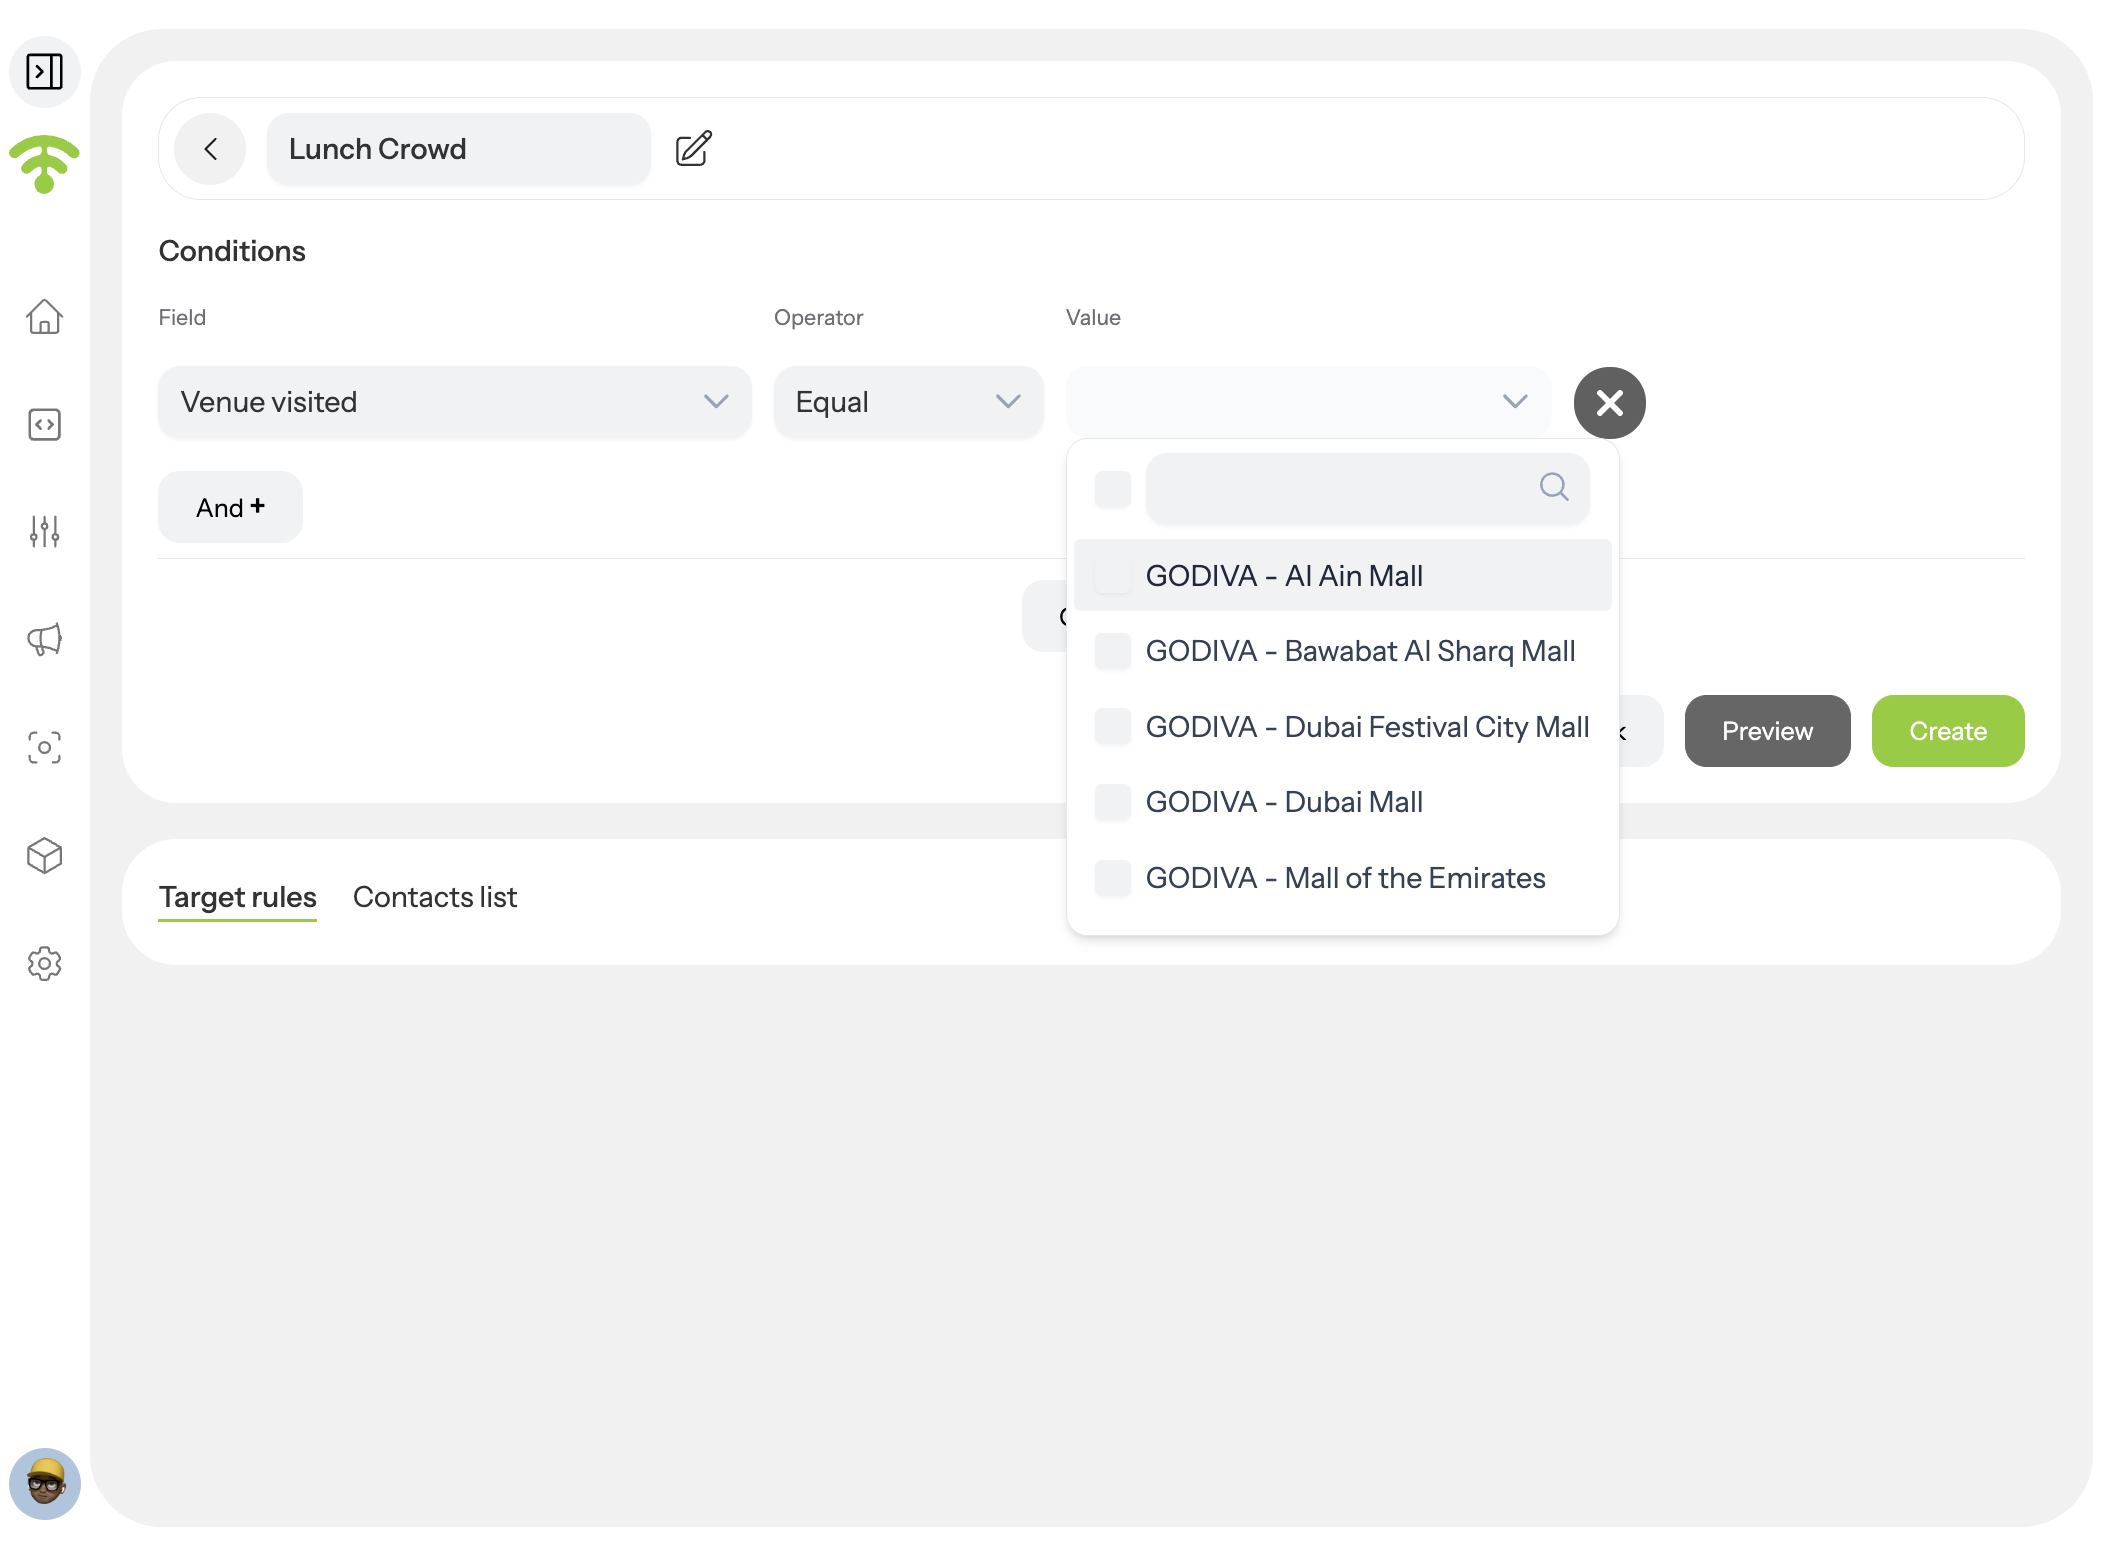Viewport: 2122px width, 1556px height.
Task: Tick the select-all checkbox beside search
Action: (x=1113, y=489)
